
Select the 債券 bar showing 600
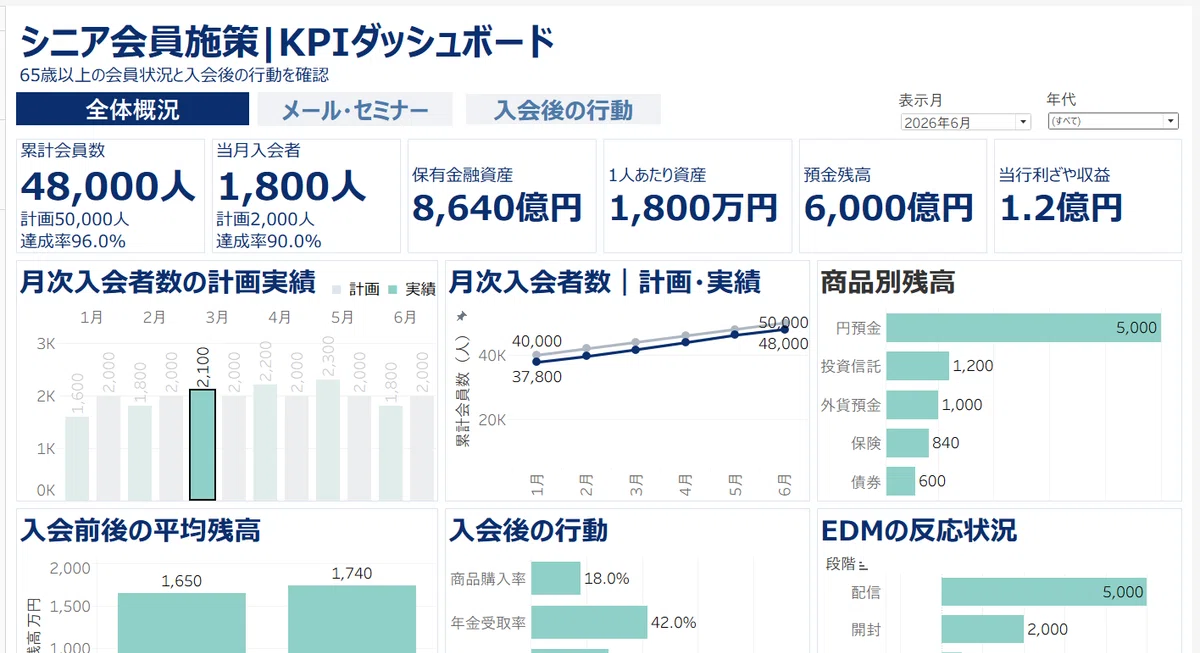coord(900,481)
